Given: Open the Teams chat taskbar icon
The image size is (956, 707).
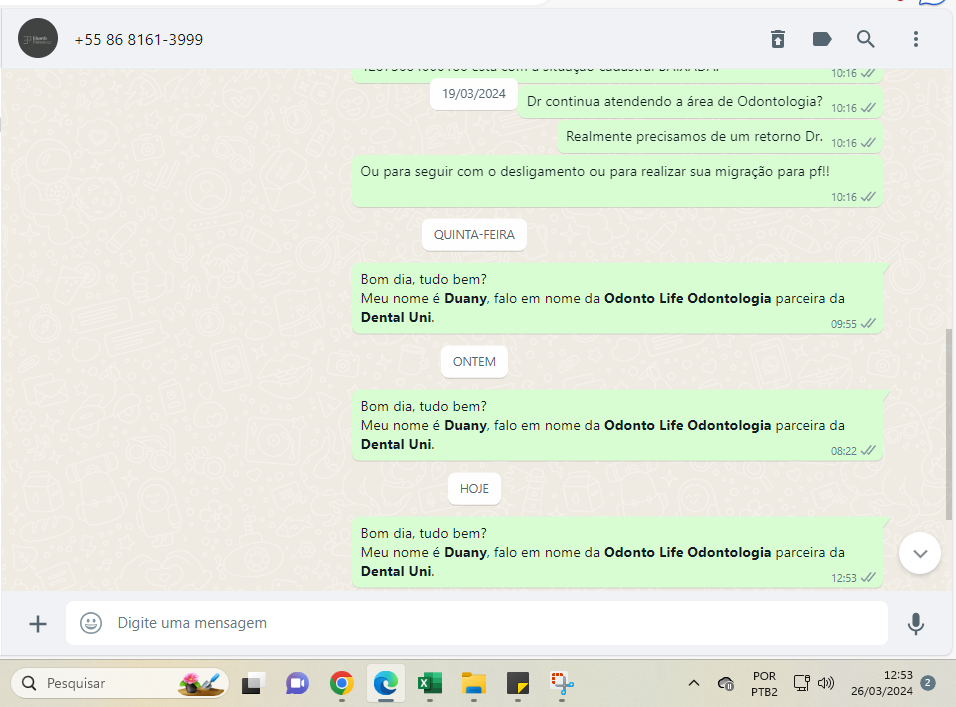Looking at the screenshot, I should (297, 683).
